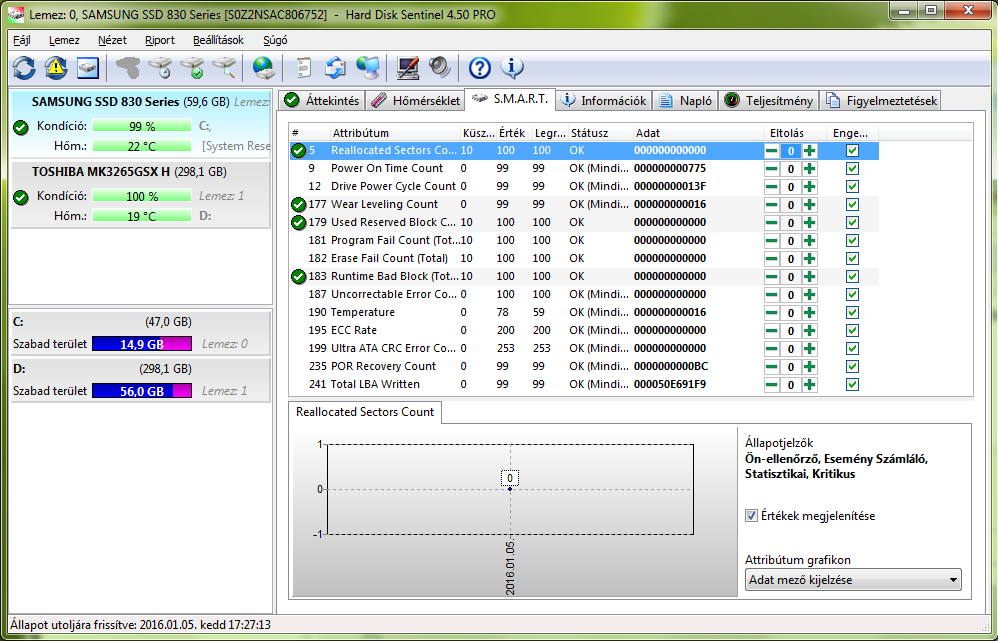This screenshot has width=998, height=641.
Task: Click the plus offset button for Power On Time Count
Action: (x=809, y=169)
